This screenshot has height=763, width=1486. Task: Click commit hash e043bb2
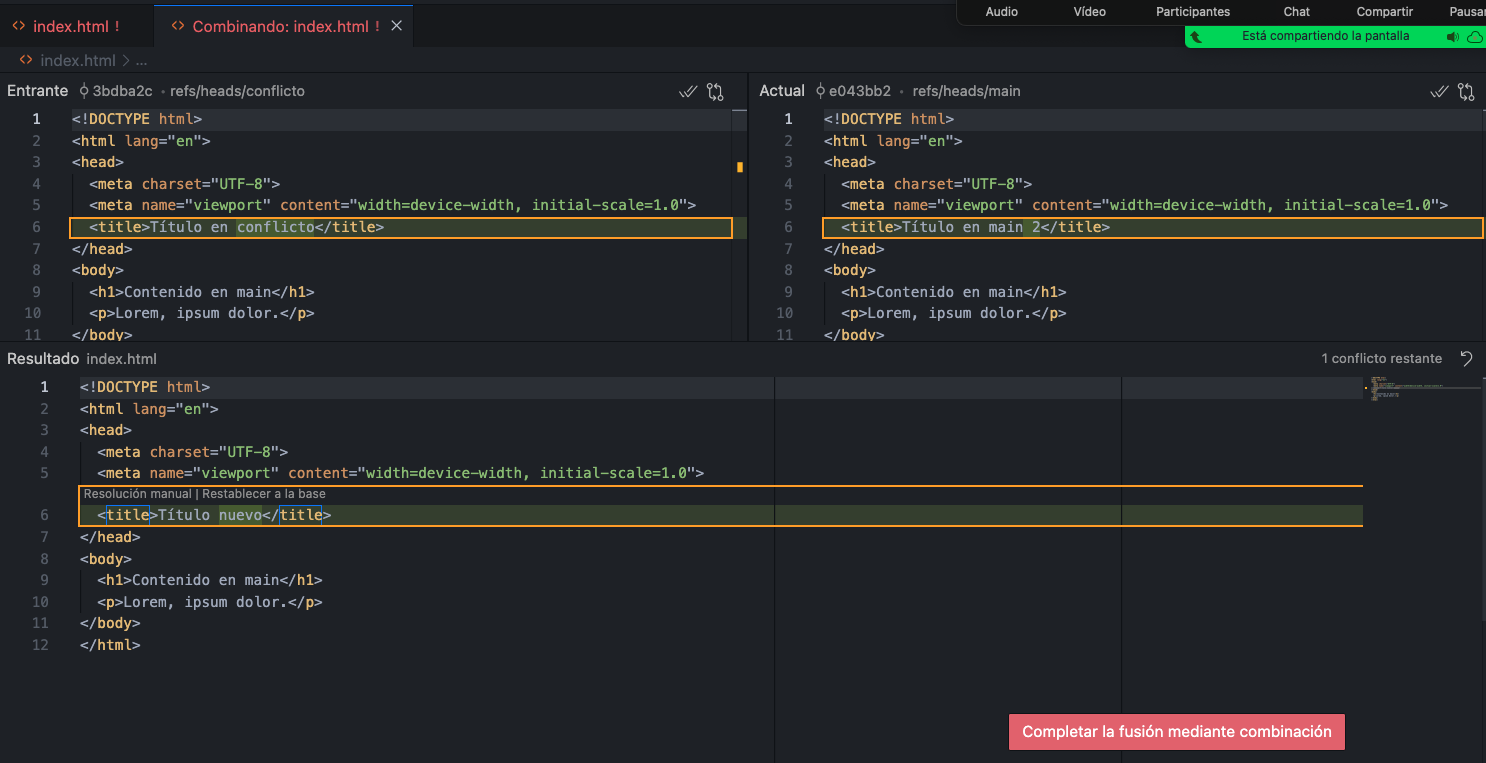[x=860, y=91]
